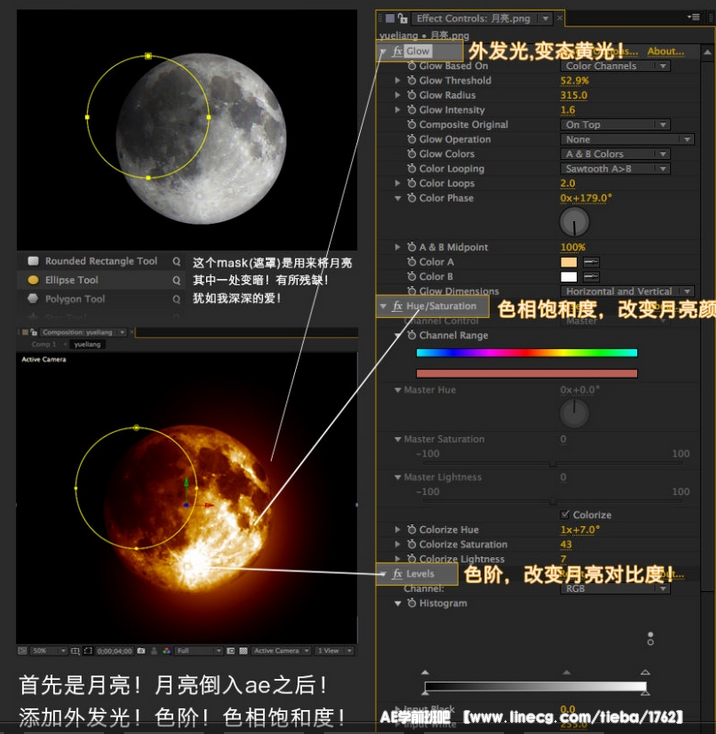716x734 pixels.
Task: Open the Active Camera view dropdown
Action: coord(281,651)
